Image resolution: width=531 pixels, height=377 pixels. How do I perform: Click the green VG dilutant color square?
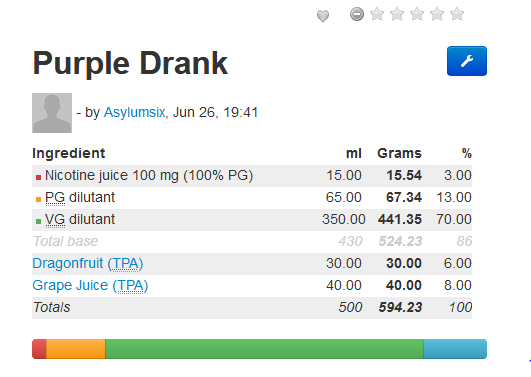38,221
